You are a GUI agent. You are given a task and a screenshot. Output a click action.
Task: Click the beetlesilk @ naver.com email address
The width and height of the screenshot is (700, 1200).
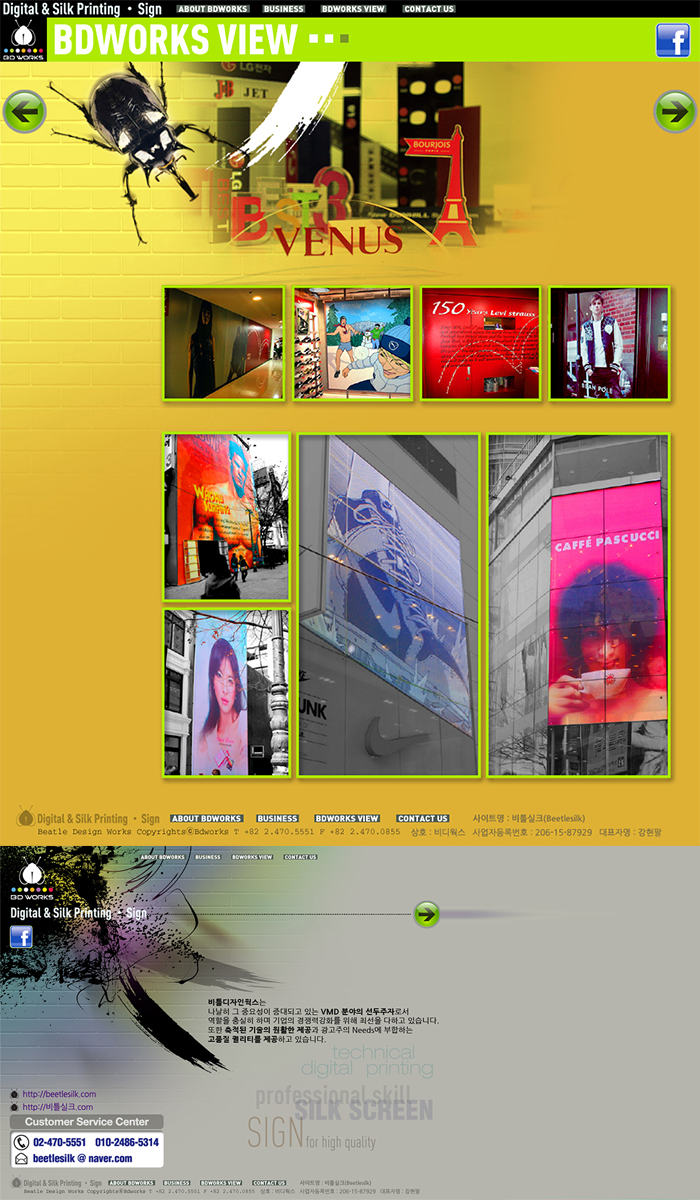tap(82, 1158)
